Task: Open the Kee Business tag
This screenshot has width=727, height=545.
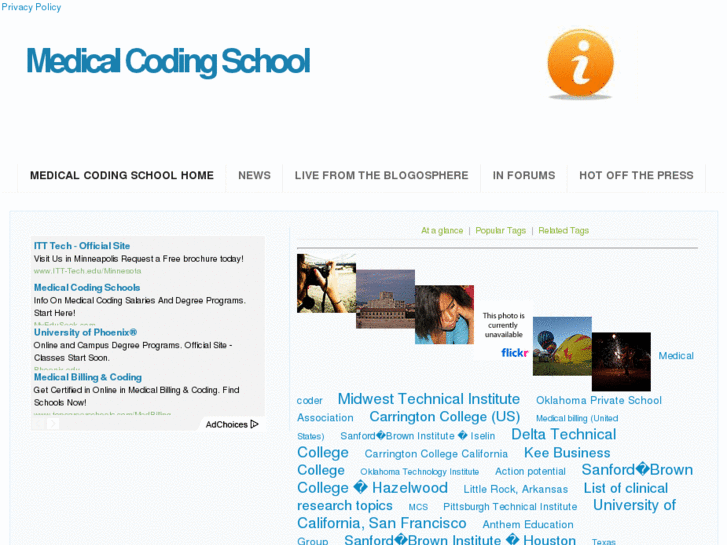Action: pyautogui.click(x=567, y=453)
